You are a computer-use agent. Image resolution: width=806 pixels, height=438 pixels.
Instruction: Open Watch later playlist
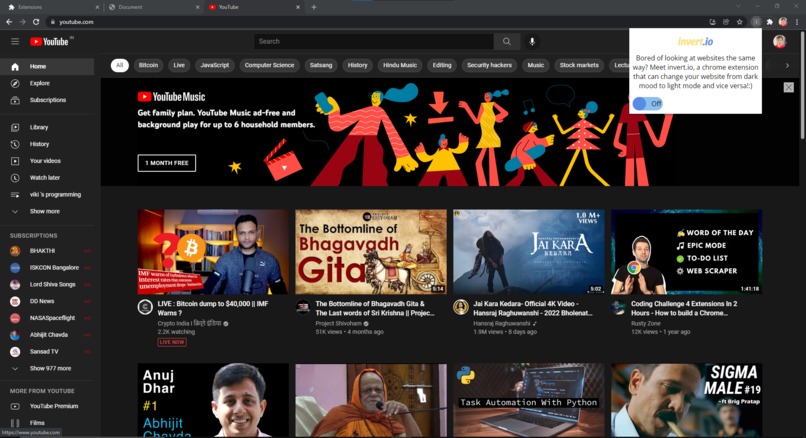point(47,178)
